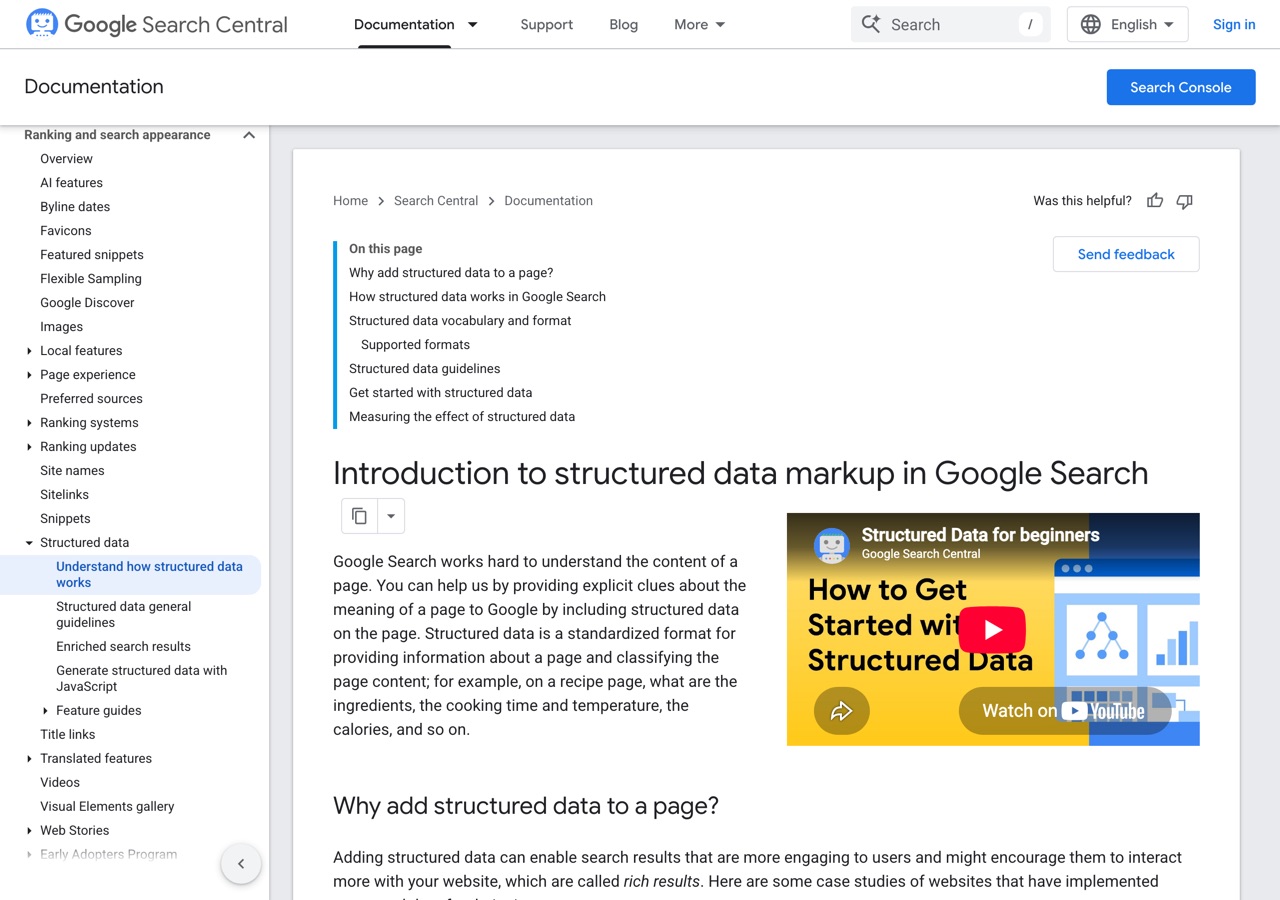1280x900 pixels.
Task: Click the Google Search Central robot logo
Action: [x=41, y=24]
